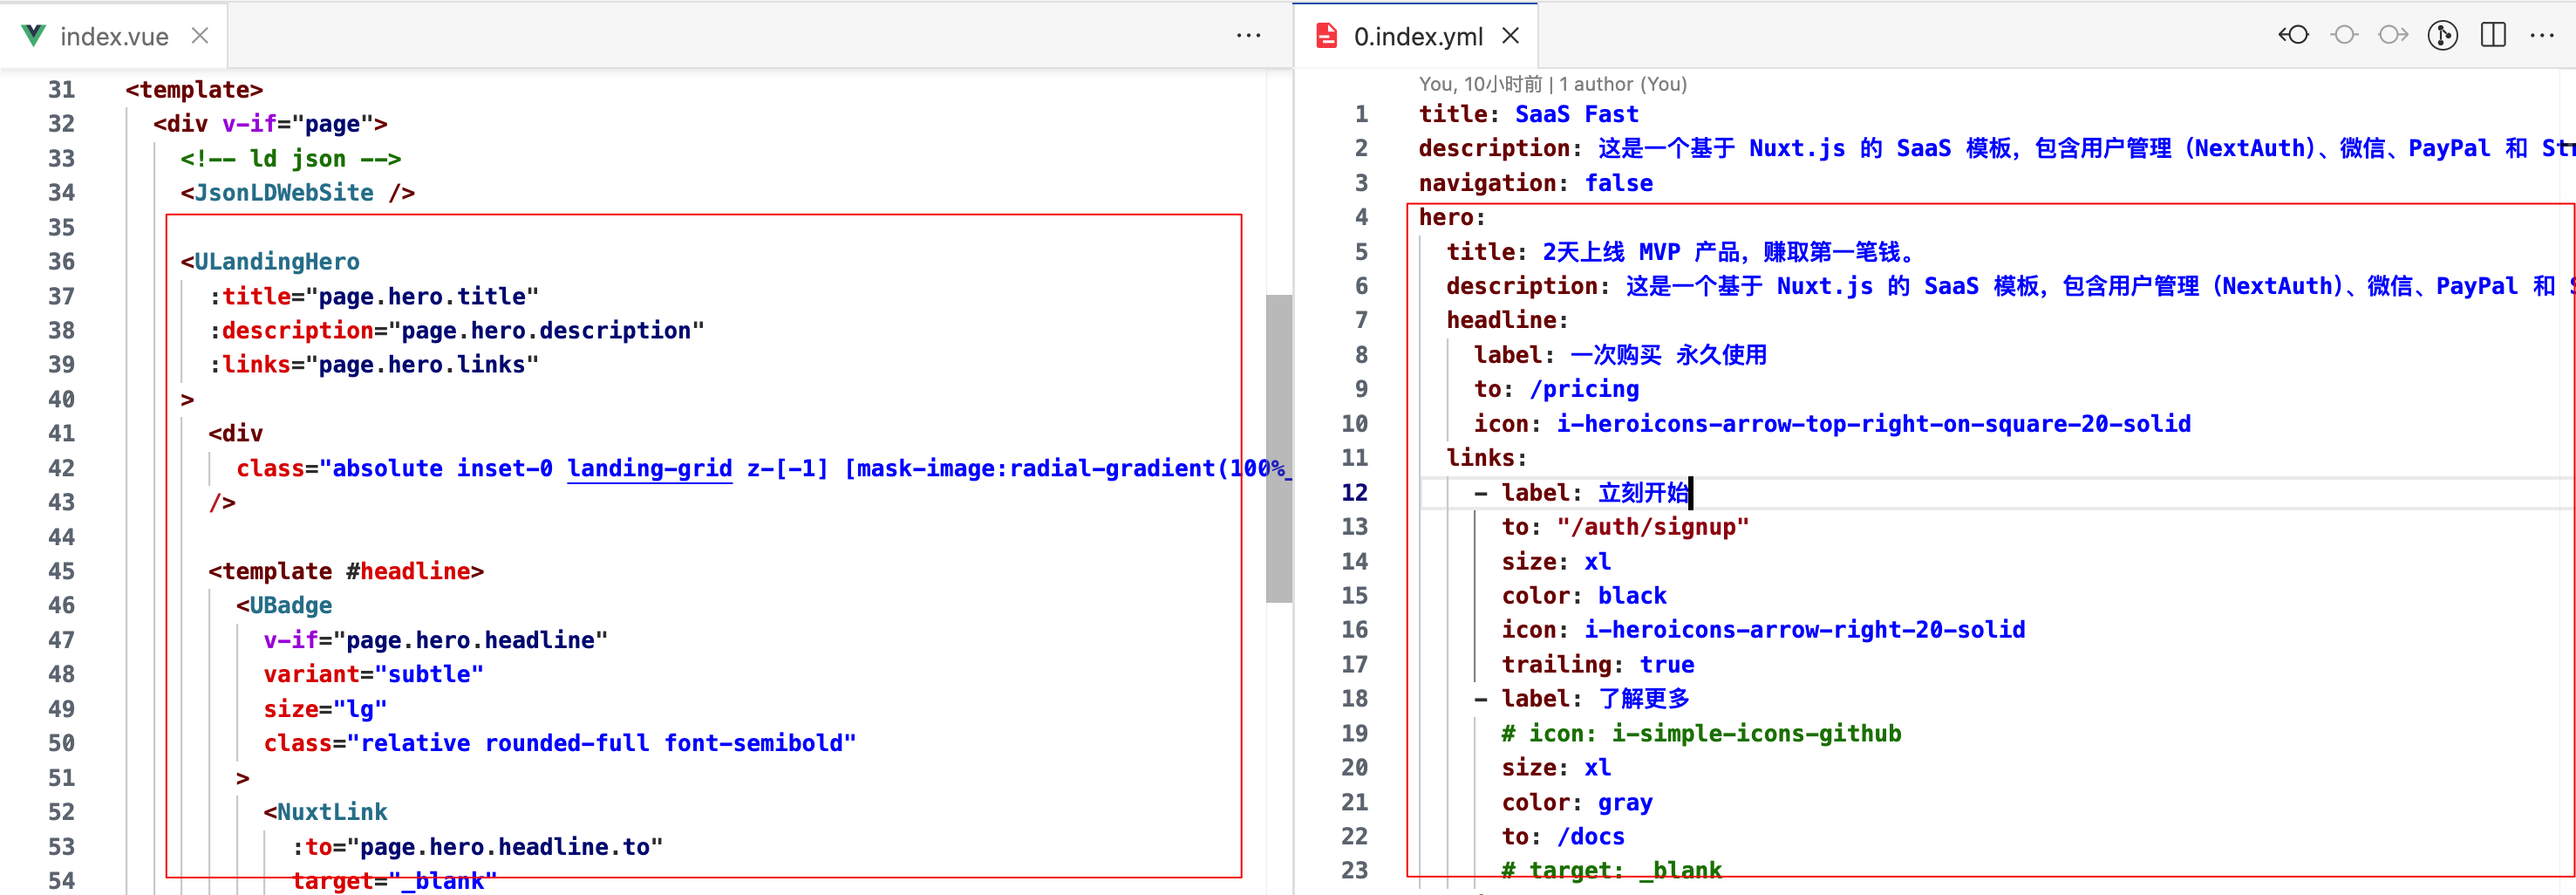2576x895 pixels.
Task: Click '<!-- ld json -->' comment
Action: tap(291, 159)
